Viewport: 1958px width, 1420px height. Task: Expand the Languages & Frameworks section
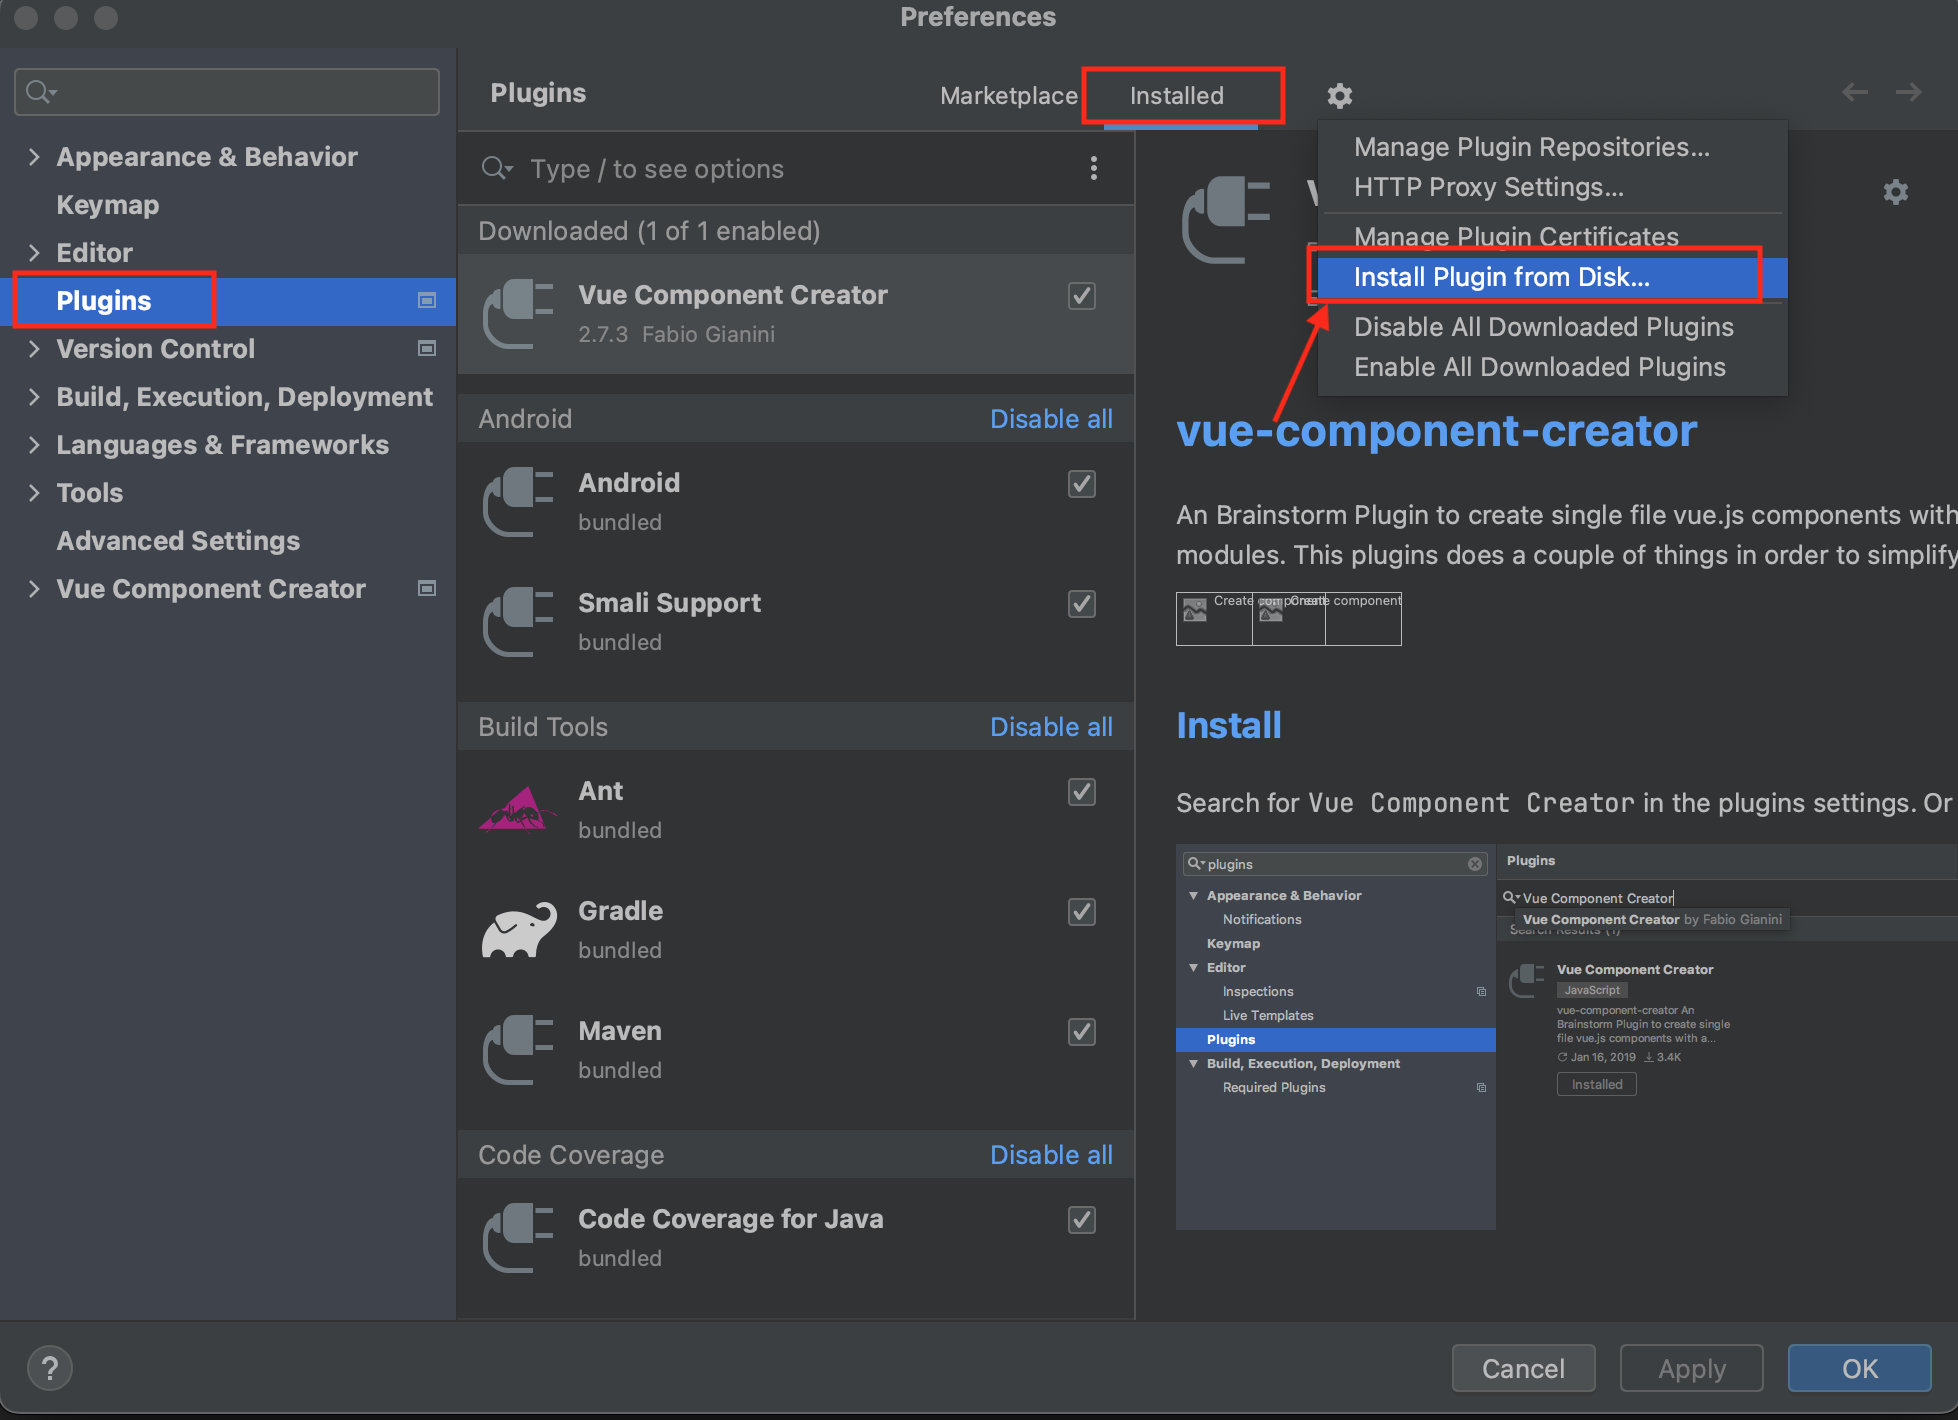35,445
